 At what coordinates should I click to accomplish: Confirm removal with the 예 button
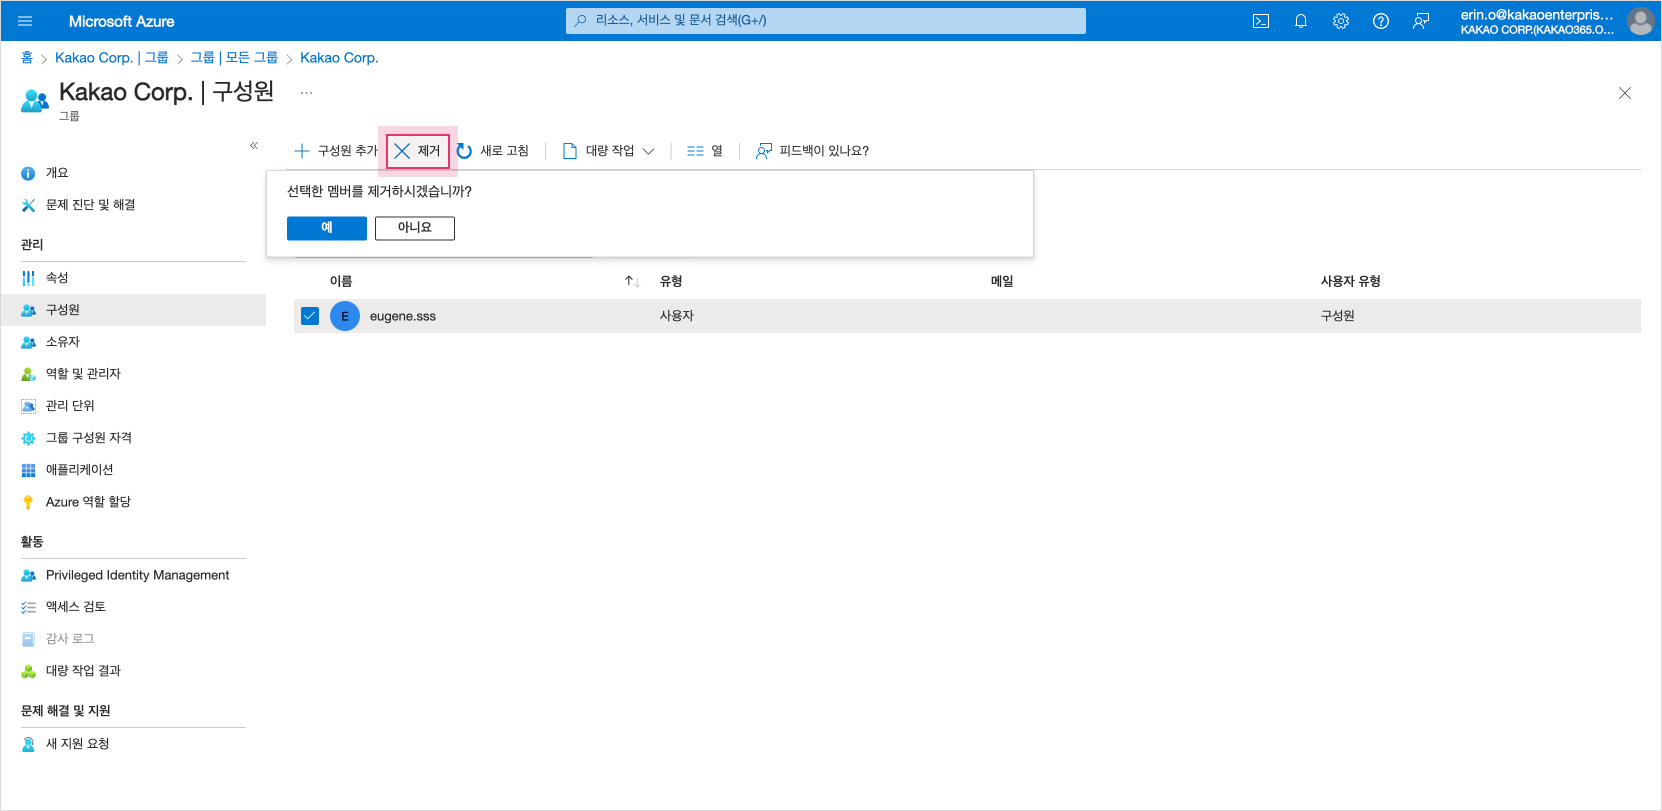tap(327, 229)
